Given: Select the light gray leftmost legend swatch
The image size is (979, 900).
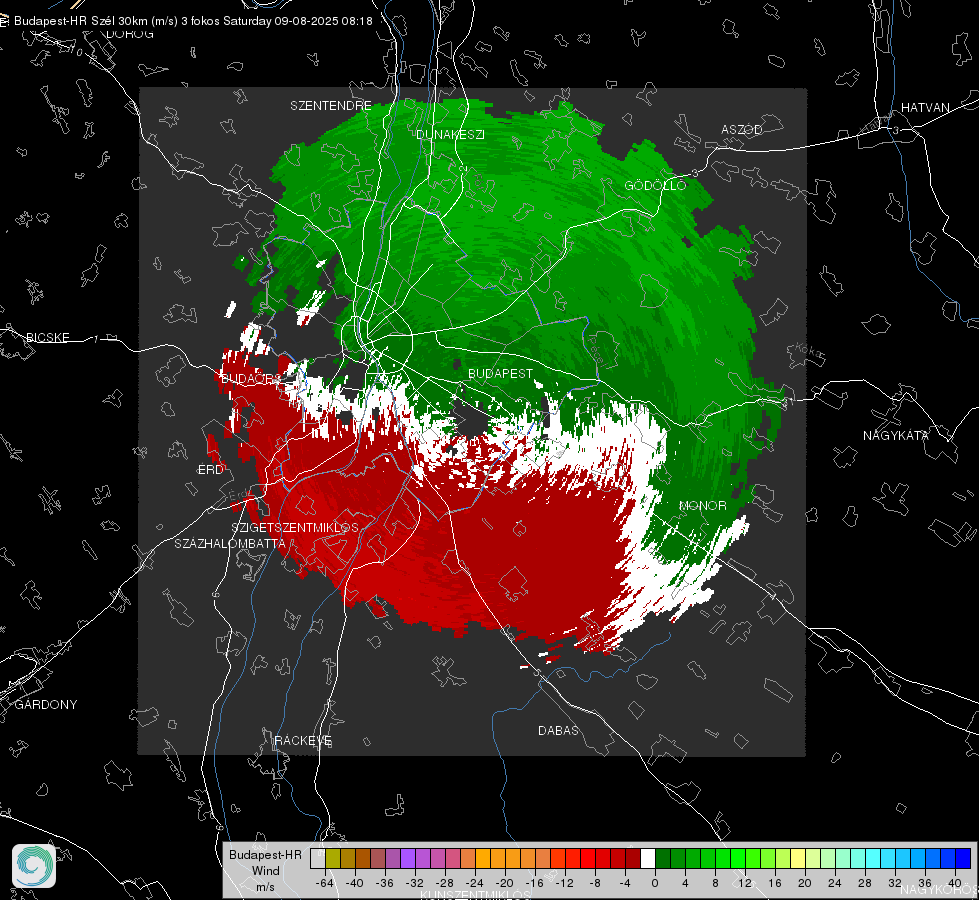Looking at the screenshot, I should coord(318,858).
